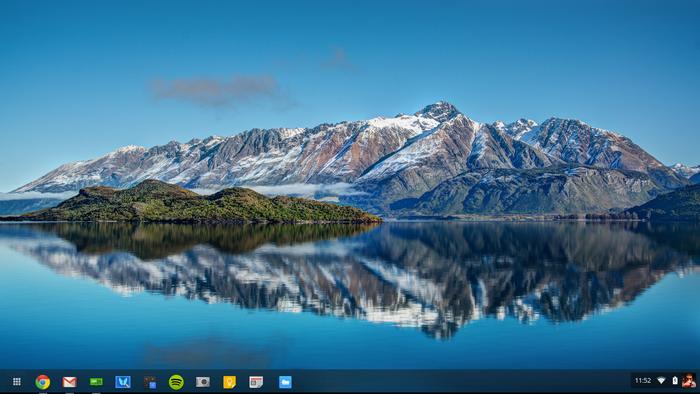Open the app launcher grid

(x=17, y=382)
